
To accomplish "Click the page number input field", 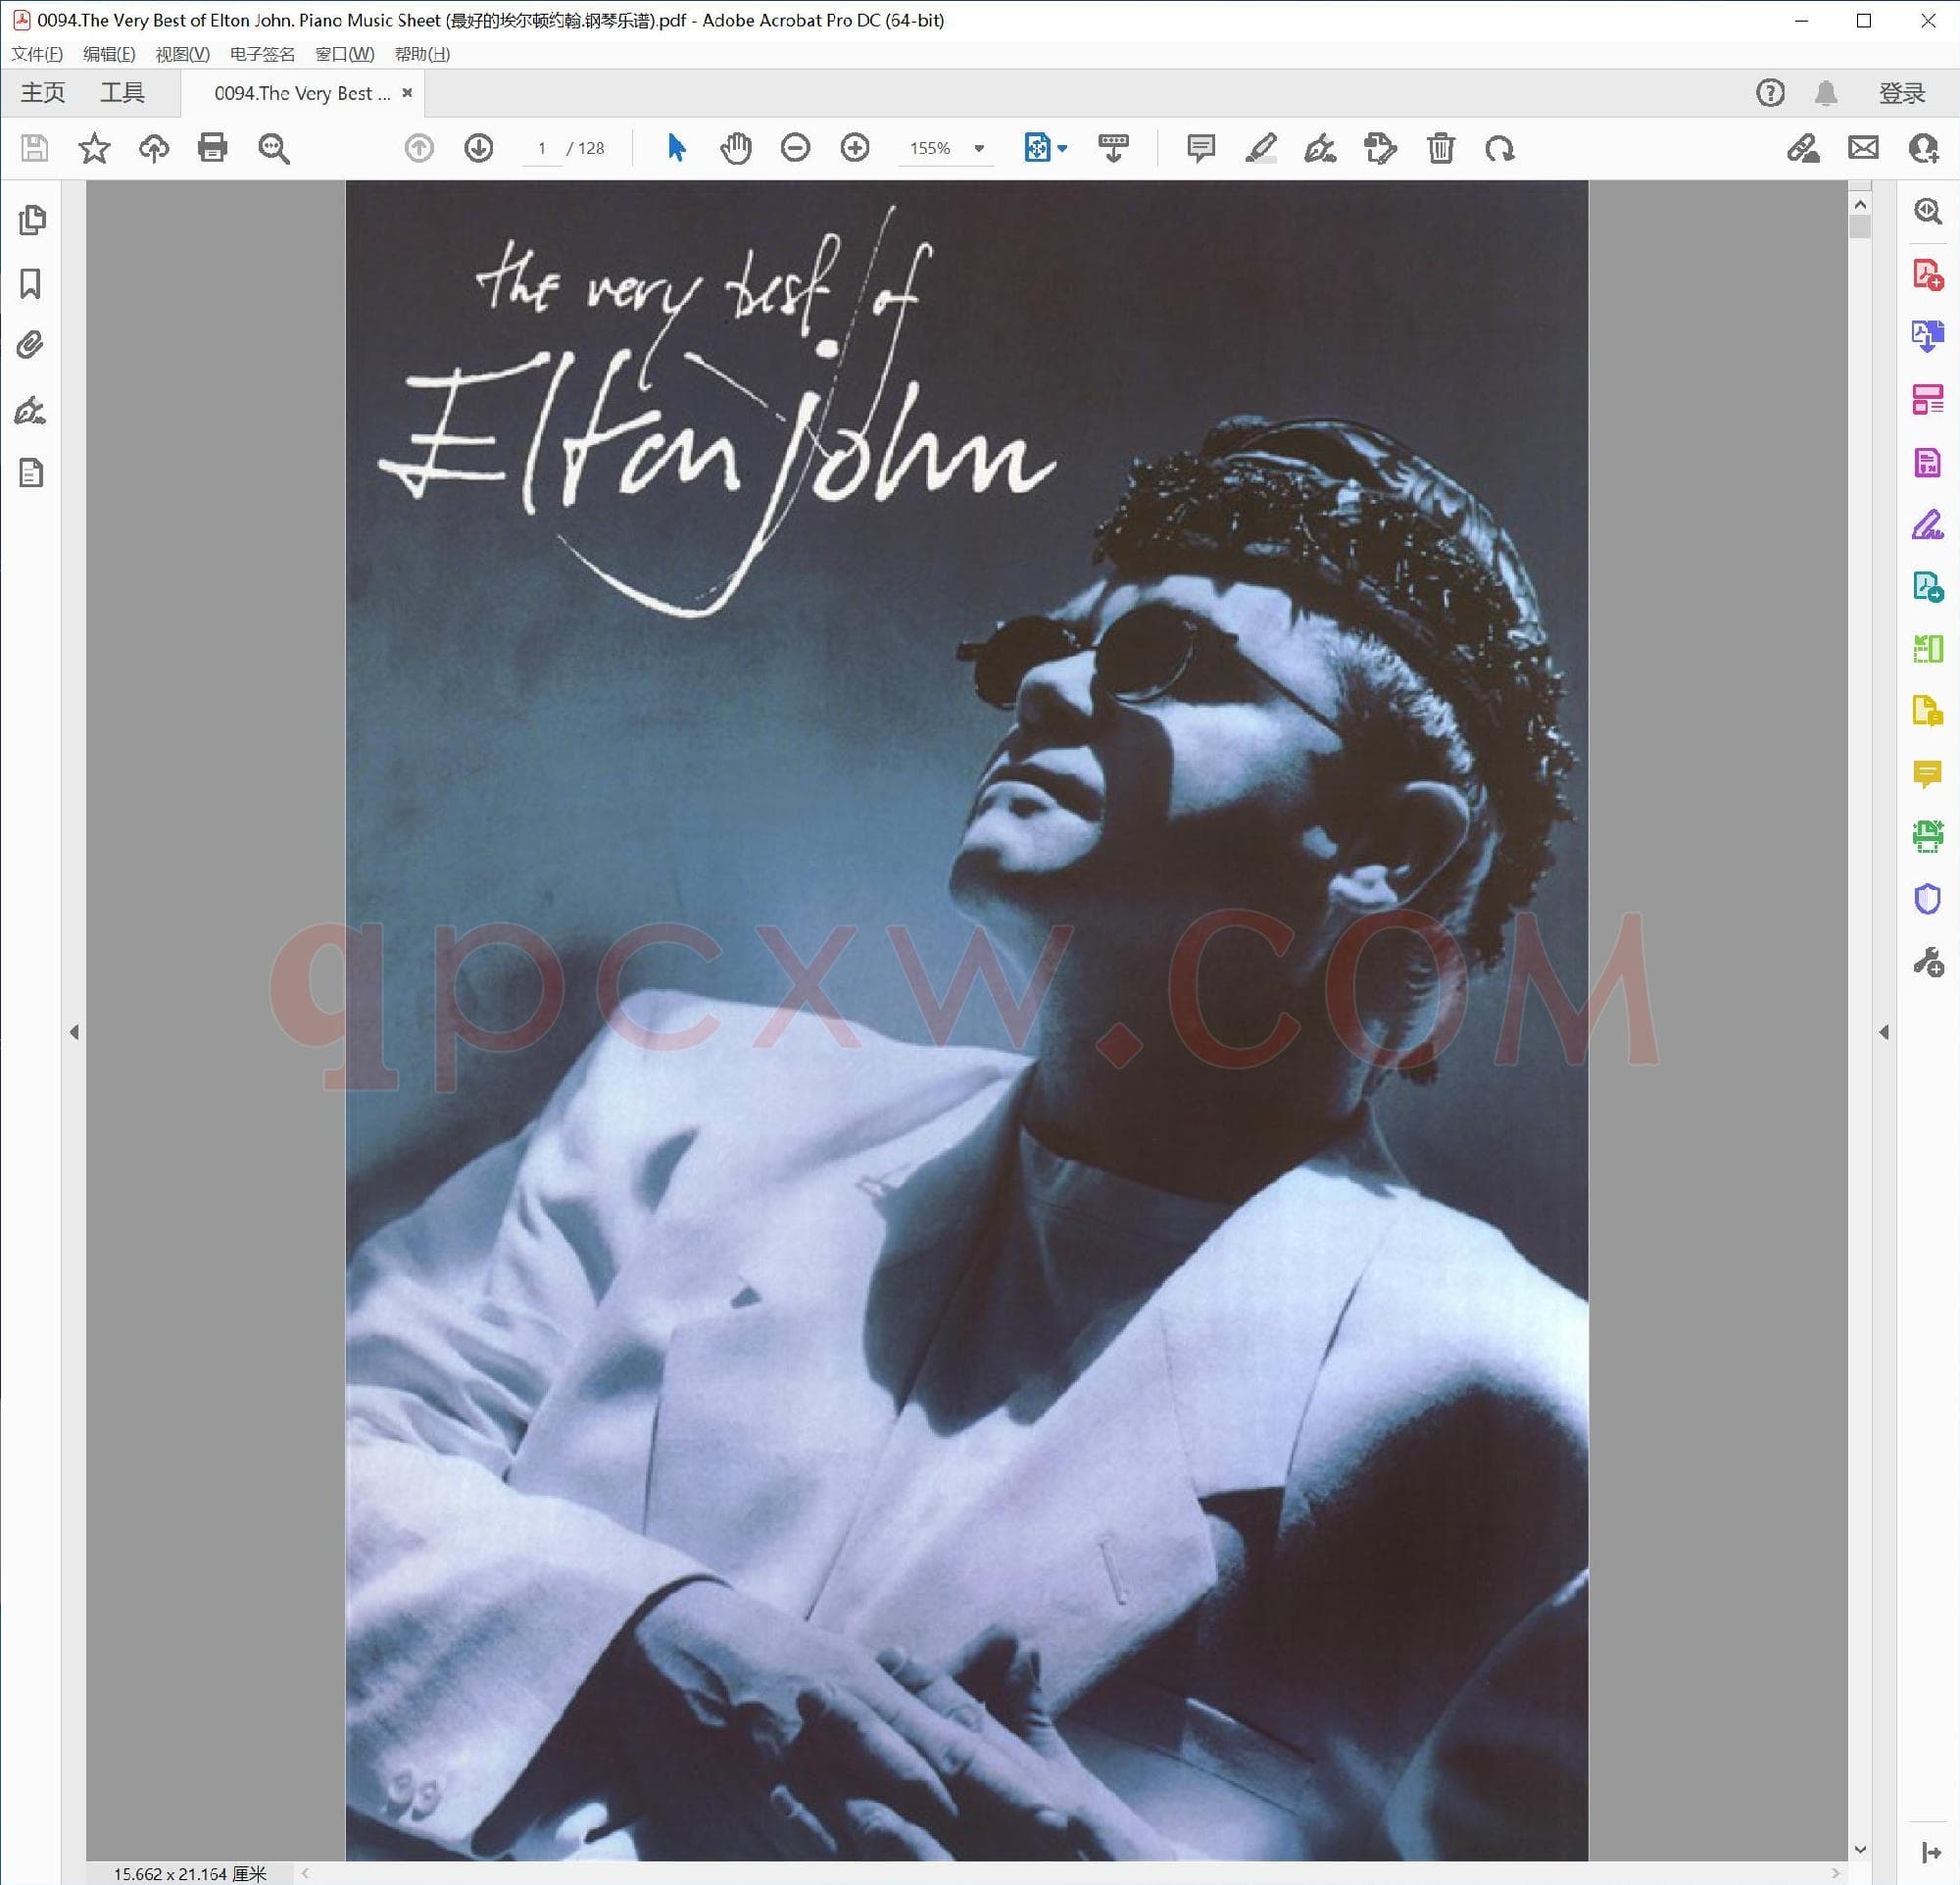I will click(x=542, y=148).
